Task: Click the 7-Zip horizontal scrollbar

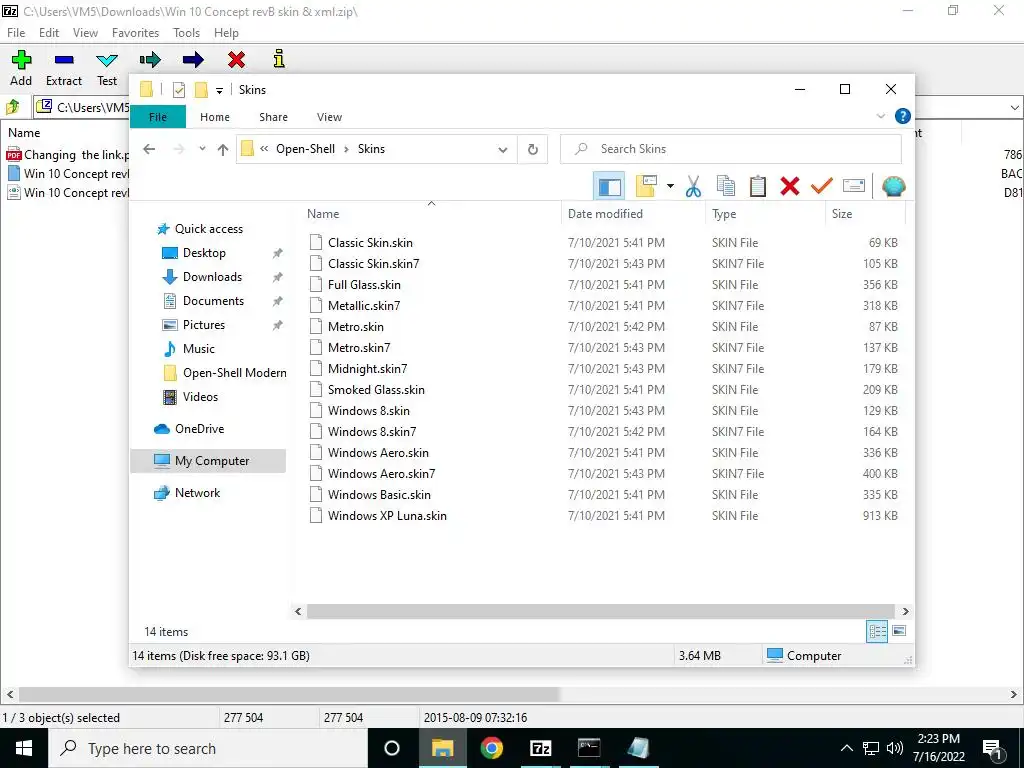Action: pos(289,694)
